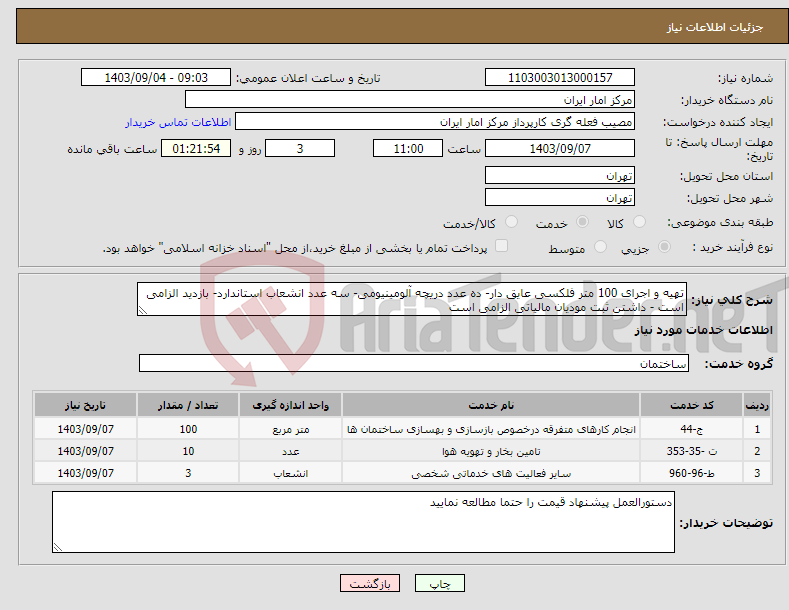Click the نام خدمت column header
Screen dimensions: 789x610
click(x=491, y=405)
